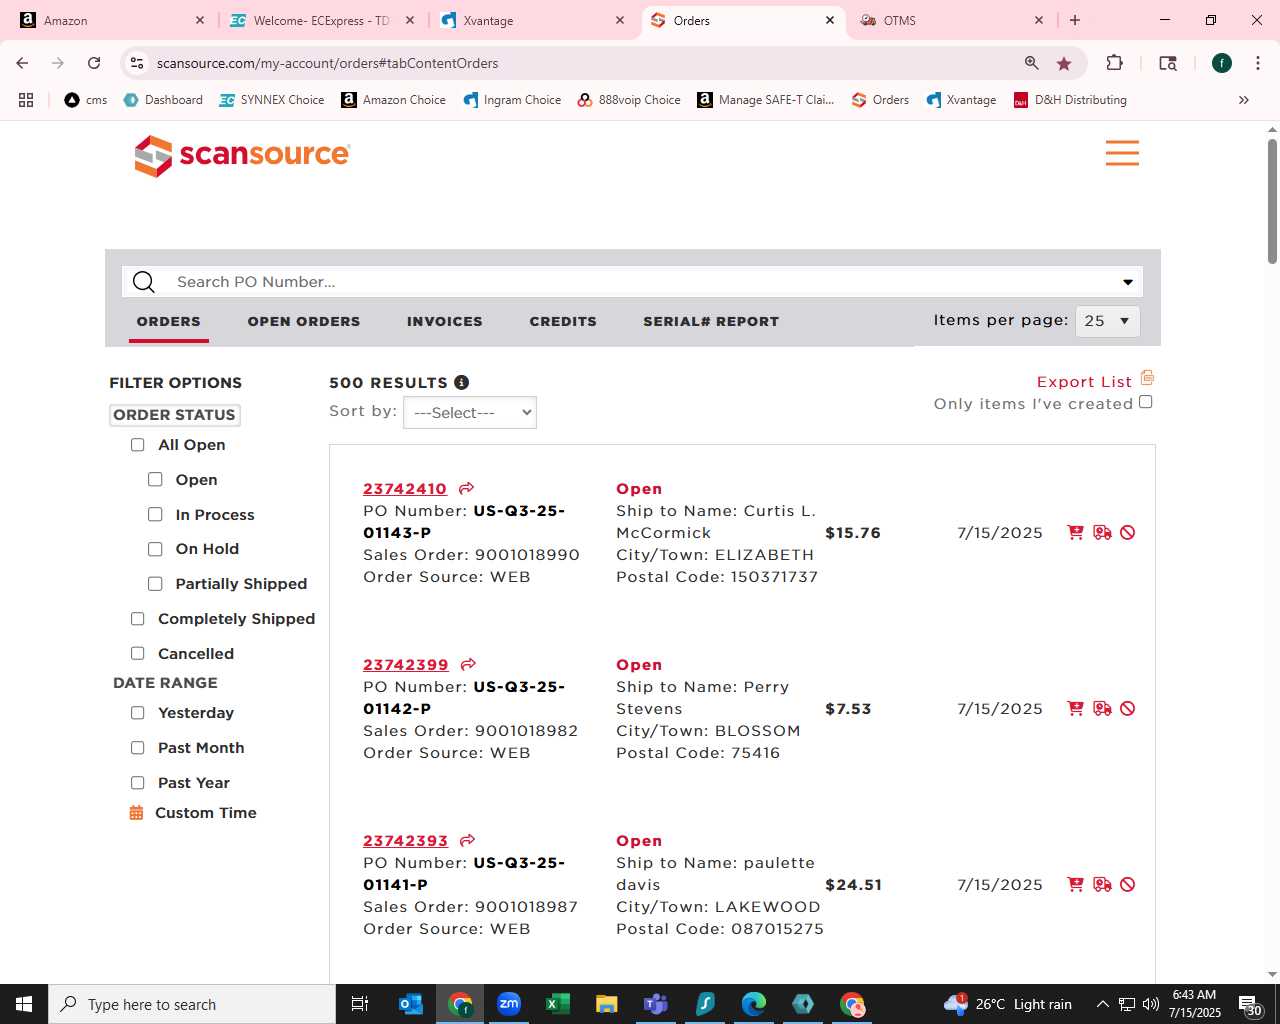Click the shipping truck icon for the $15.76 order
This screenshot has height=1024, width=1280.
[x=1102, y=533]
